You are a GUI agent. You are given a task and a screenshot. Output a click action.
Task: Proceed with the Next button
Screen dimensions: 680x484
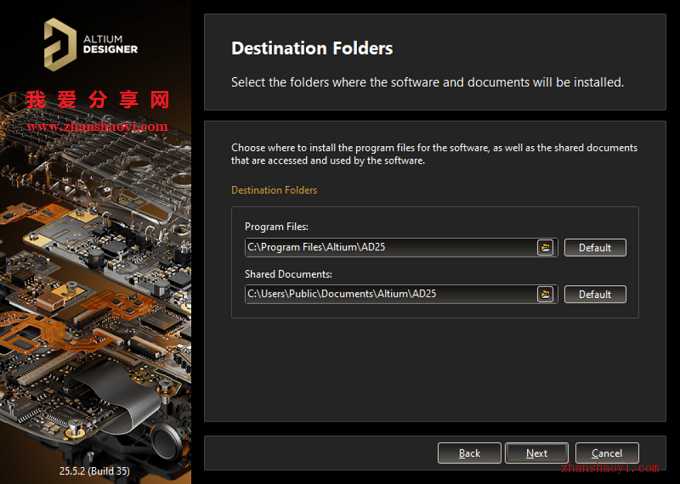(537, 453)
